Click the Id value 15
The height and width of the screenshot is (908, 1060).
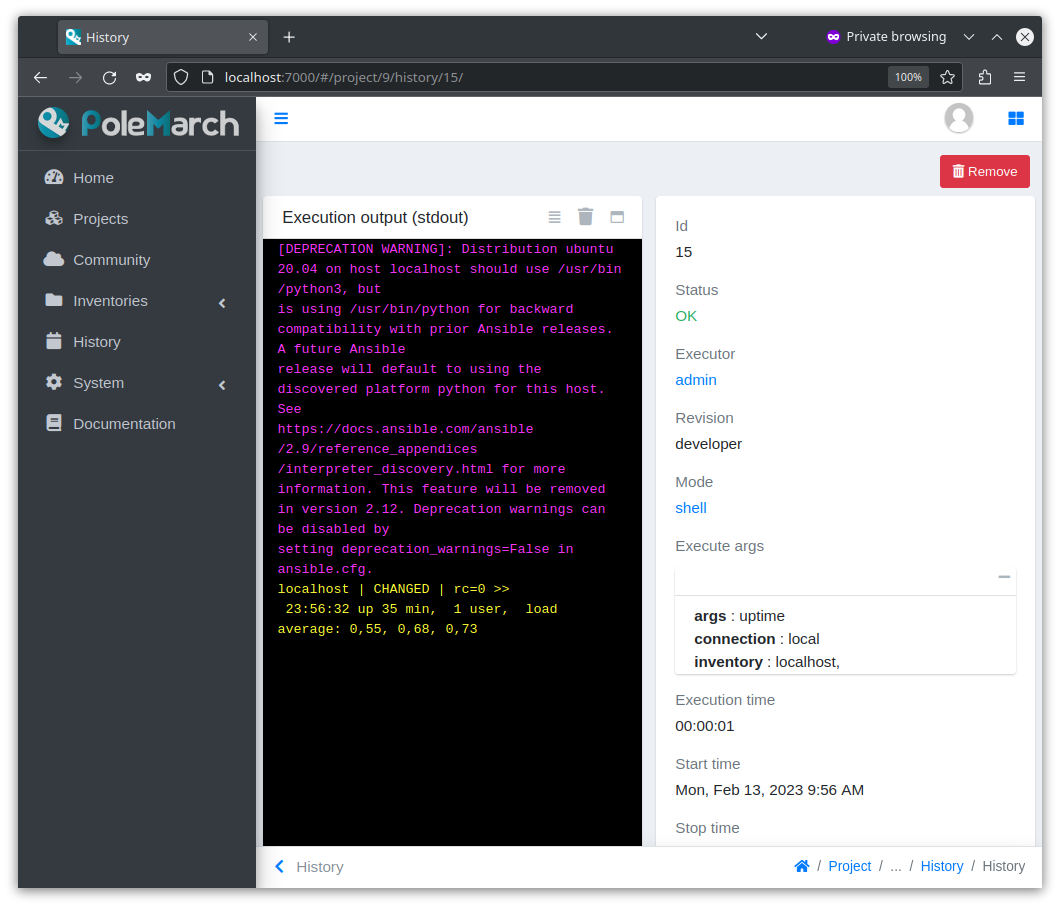[x=683, y=252]
